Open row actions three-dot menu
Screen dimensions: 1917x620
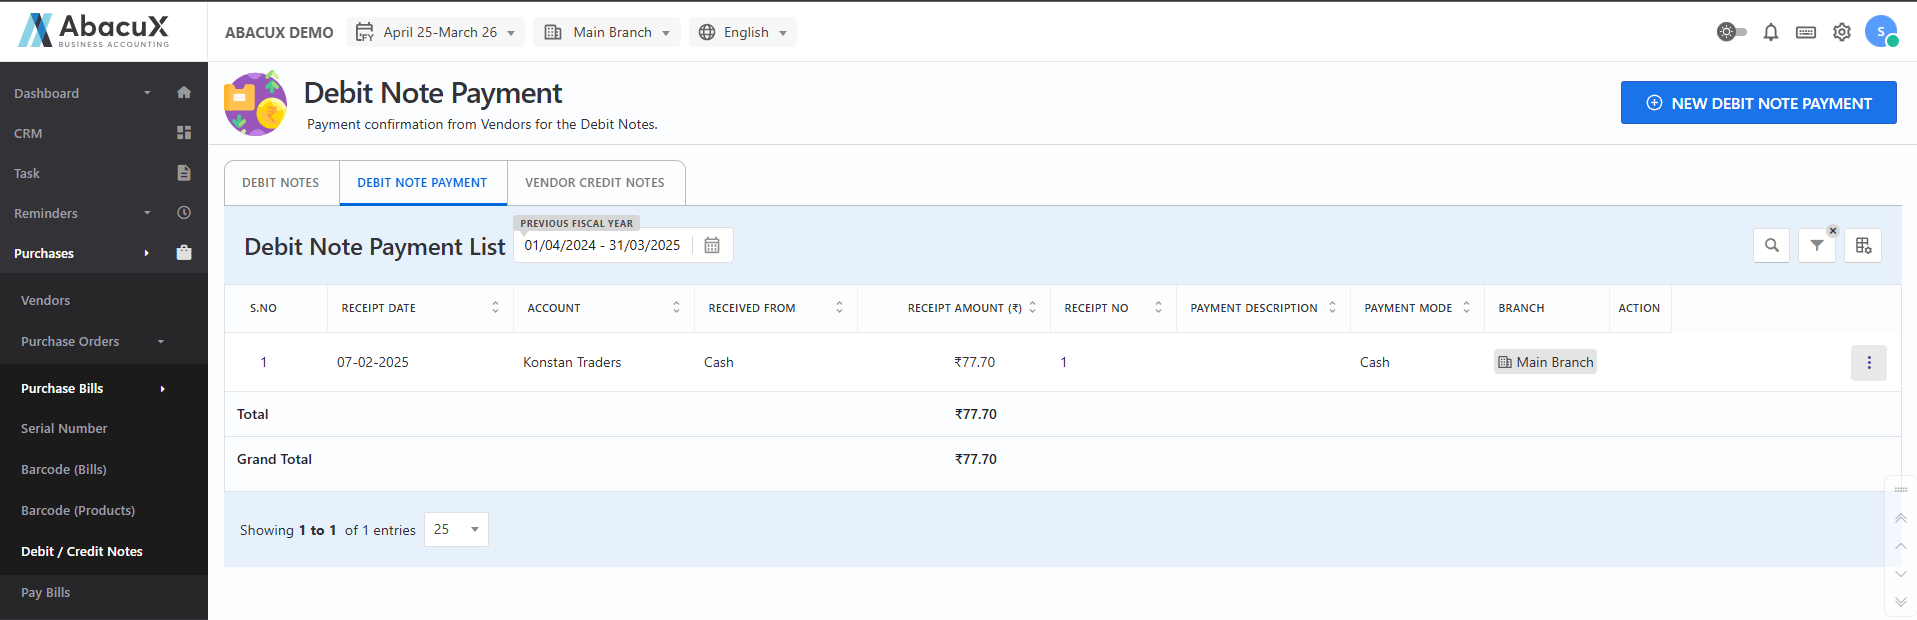tap(1868, 363)
